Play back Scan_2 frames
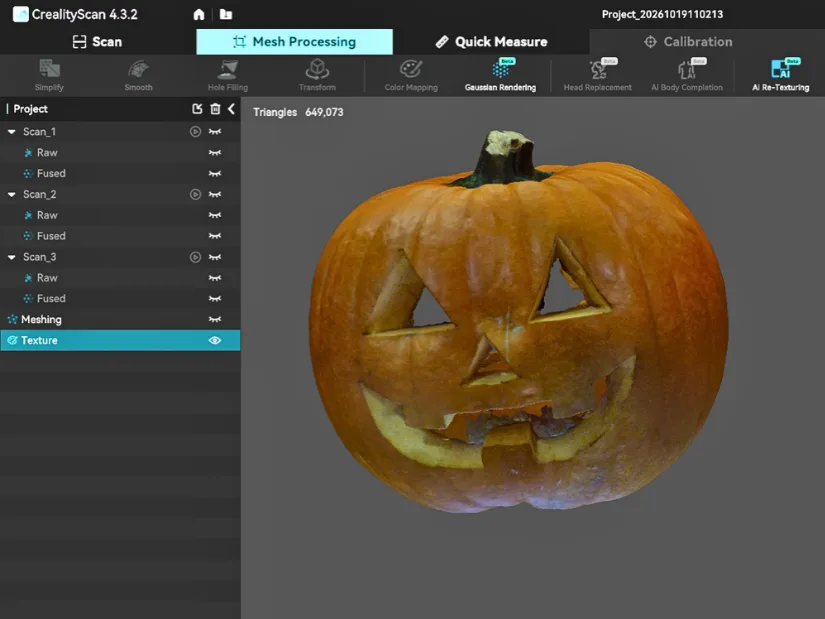This screenshot has width=825, height=619. (x=195, y=194)
